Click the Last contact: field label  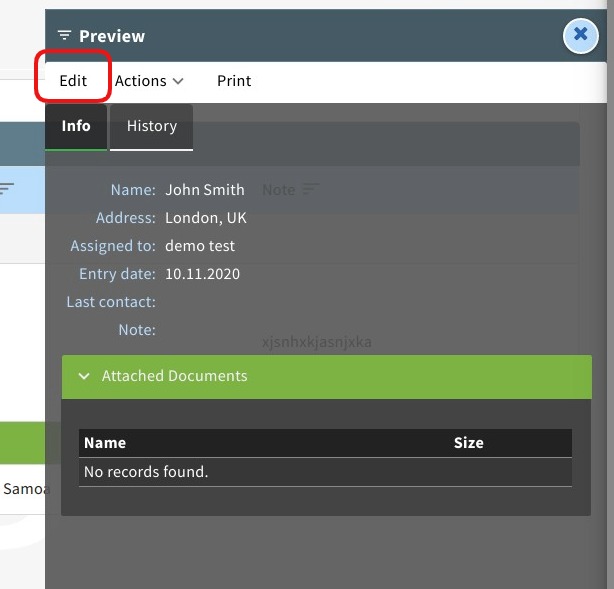click(111, 302)
